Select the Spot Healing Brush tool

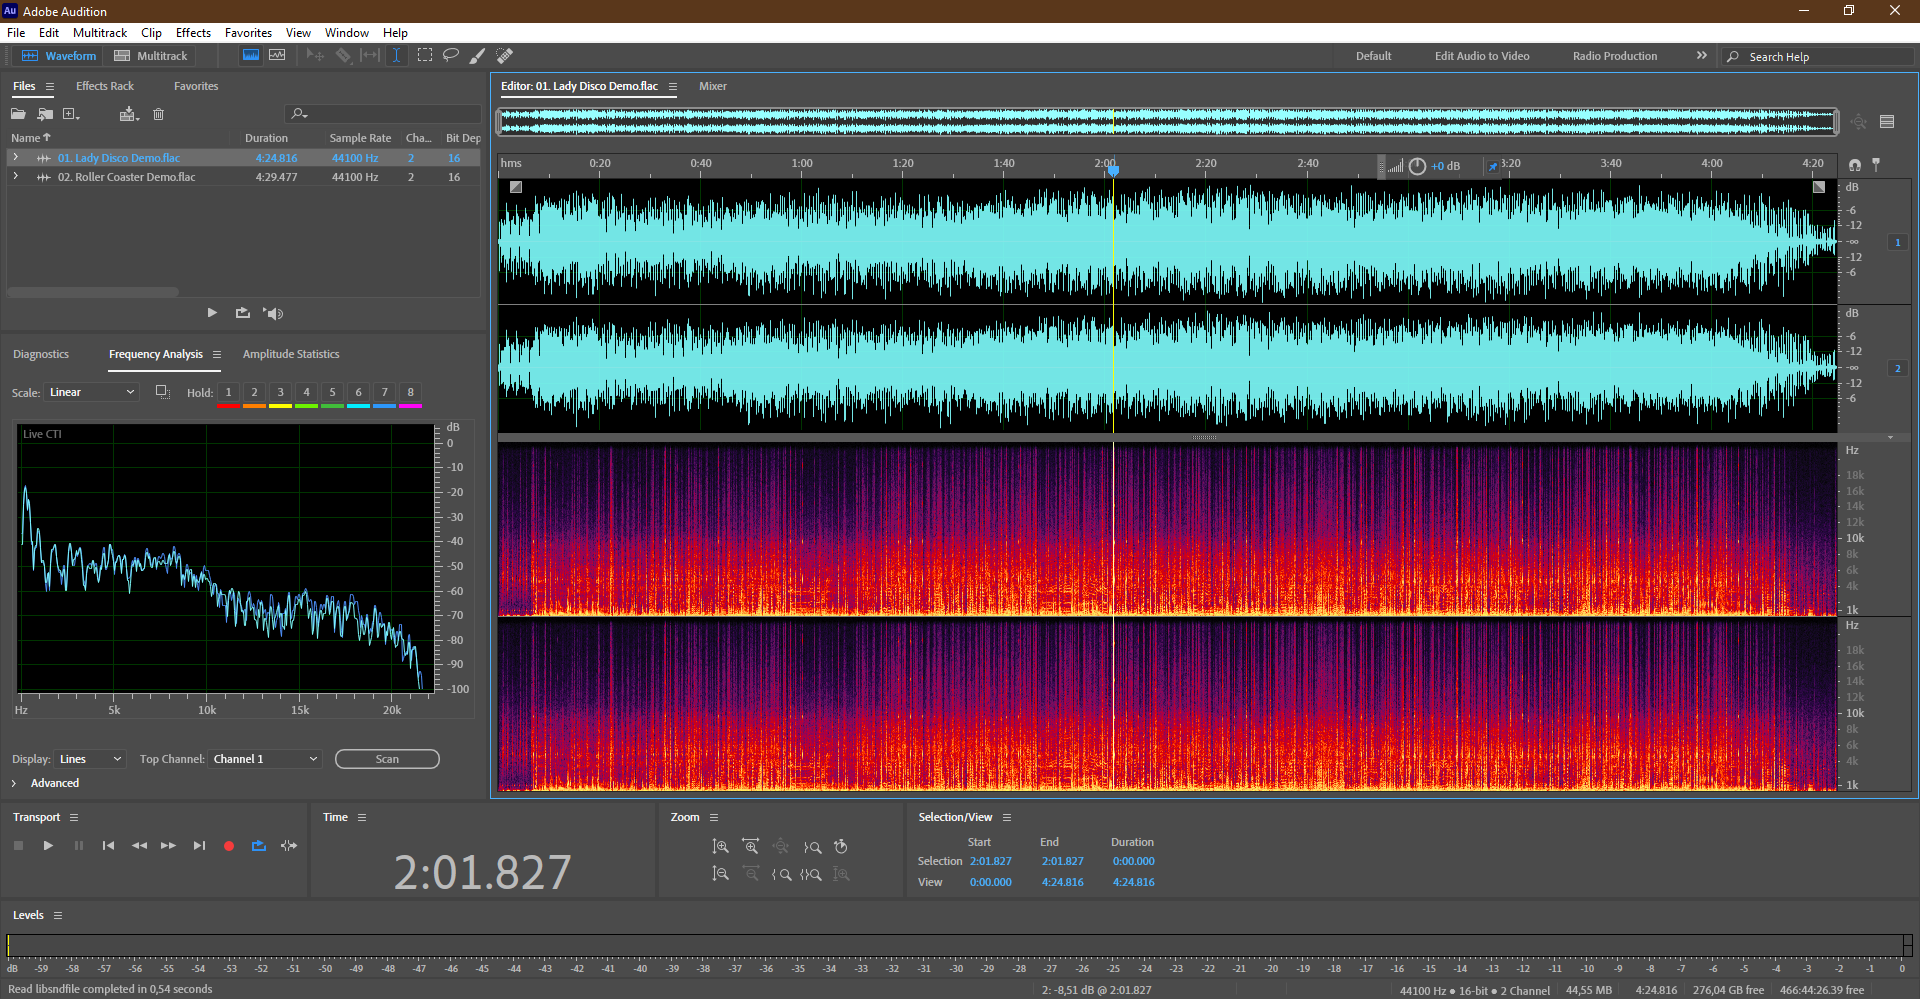coord(505,56)
